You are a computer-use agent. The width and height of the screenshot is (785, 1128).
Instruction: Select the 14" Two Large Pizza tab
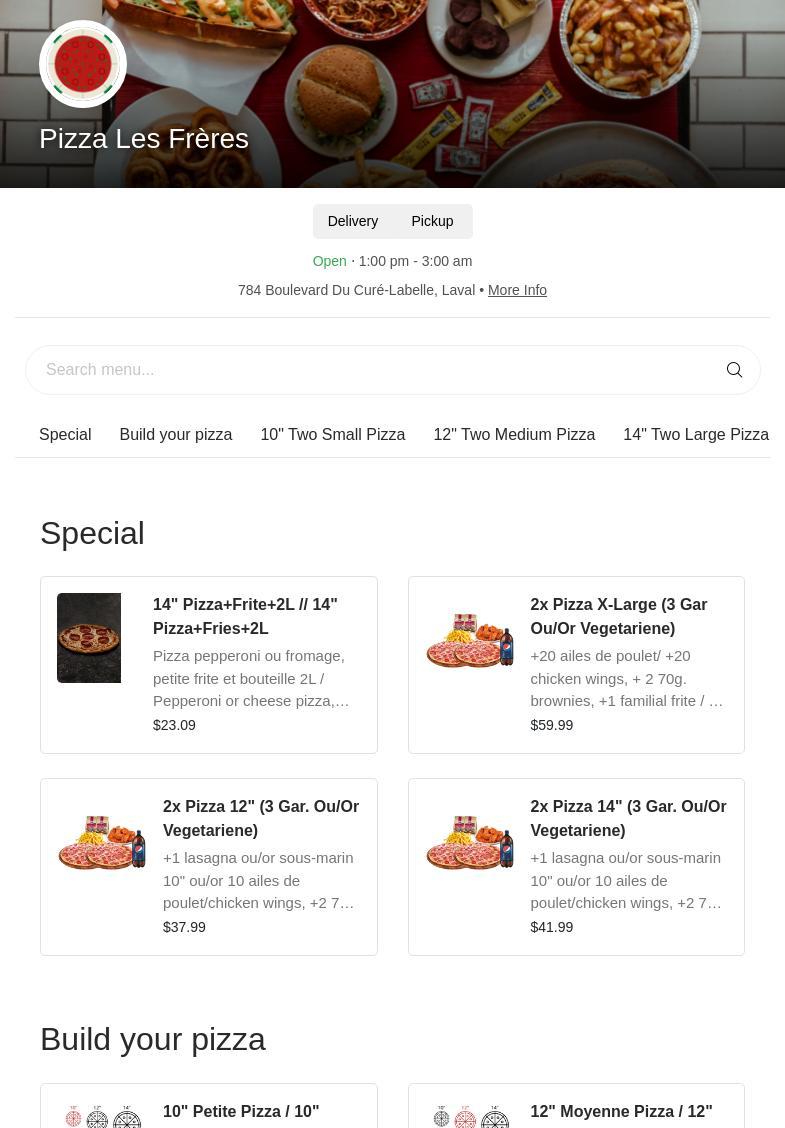[696, 434]
